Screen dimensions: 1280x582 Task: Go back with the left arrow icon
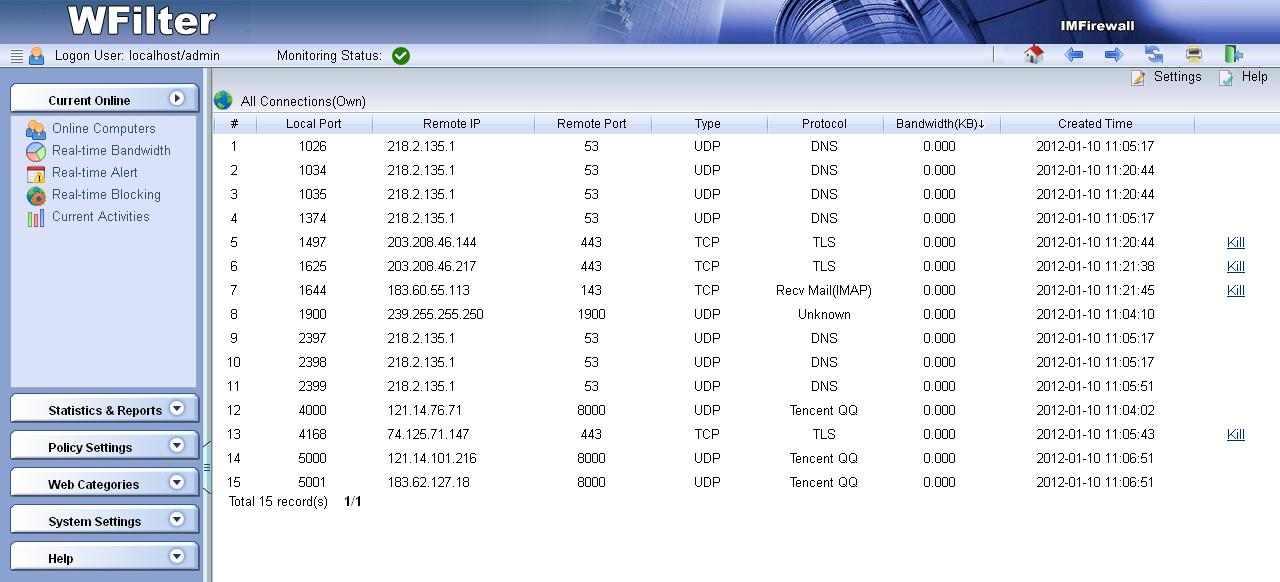(1074, 55)
